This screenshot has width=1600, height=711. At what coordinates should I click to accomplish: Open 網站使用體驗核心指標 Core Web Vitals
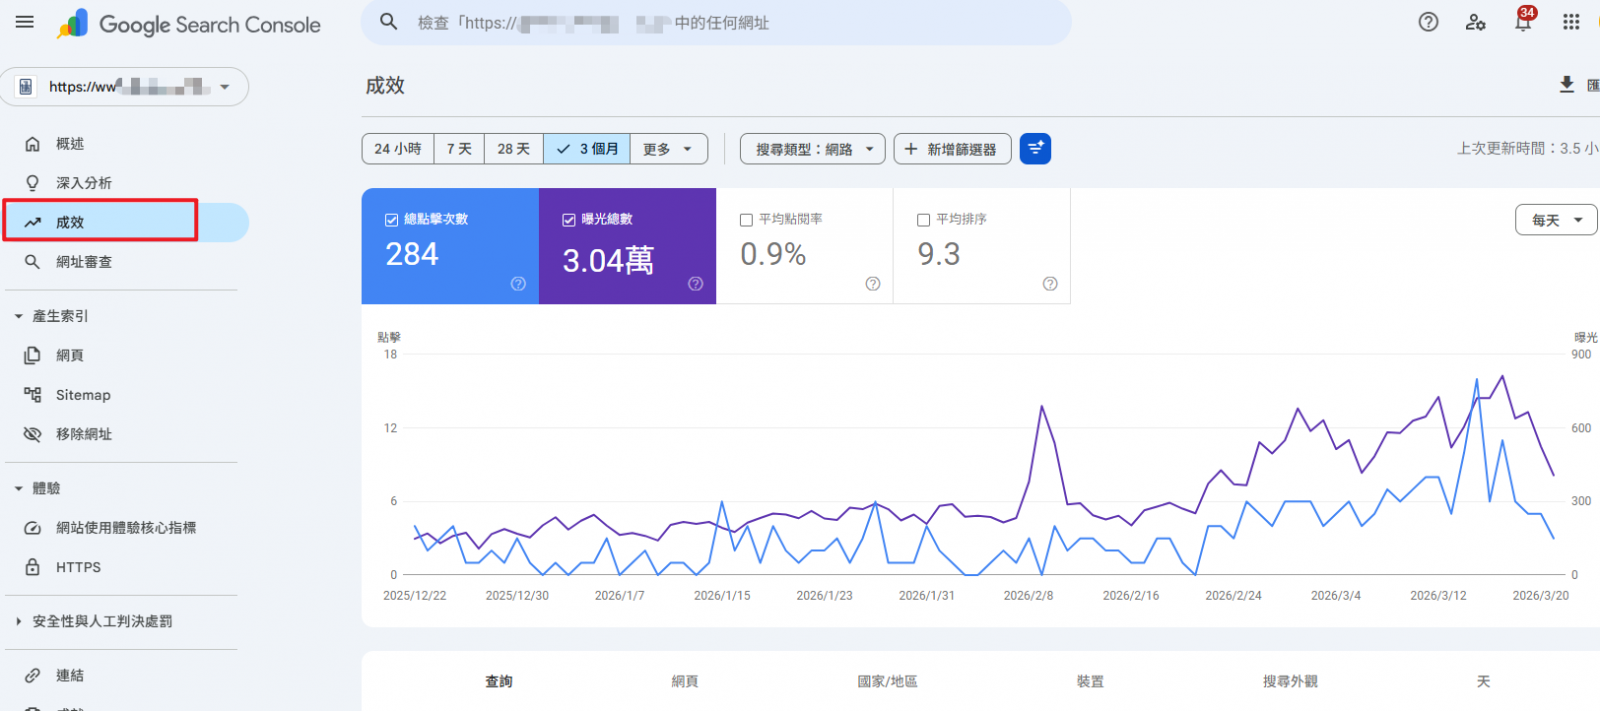pos(125,528)
